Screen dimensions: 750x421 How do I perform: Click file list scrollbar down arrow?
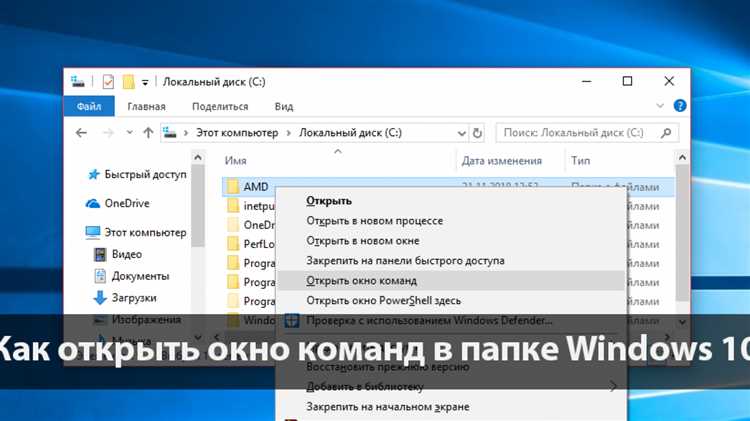pyautogui.click(x=682, y=322)
